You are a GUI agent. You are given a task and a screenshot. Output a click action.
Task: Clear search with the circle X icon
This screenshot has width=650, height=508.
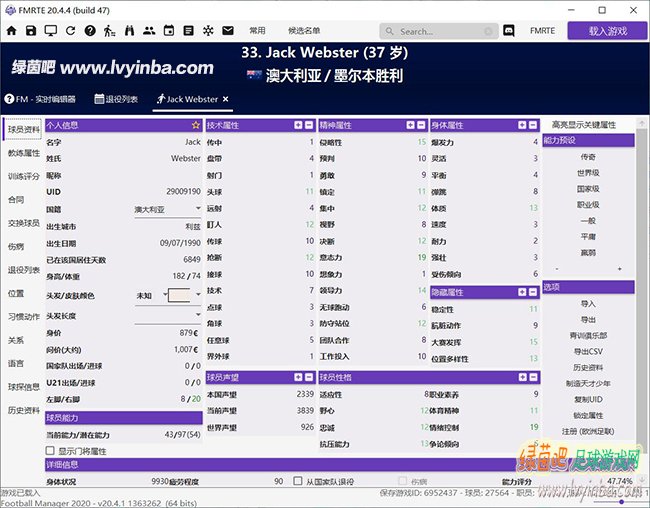pos(488,31)
